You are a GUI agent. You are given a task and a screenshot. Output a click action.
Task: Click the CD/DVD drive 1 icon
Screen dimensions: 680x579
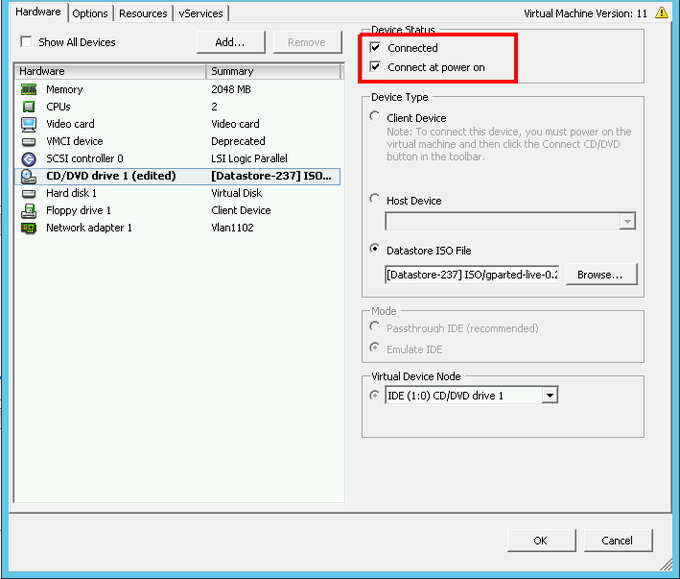29,176
